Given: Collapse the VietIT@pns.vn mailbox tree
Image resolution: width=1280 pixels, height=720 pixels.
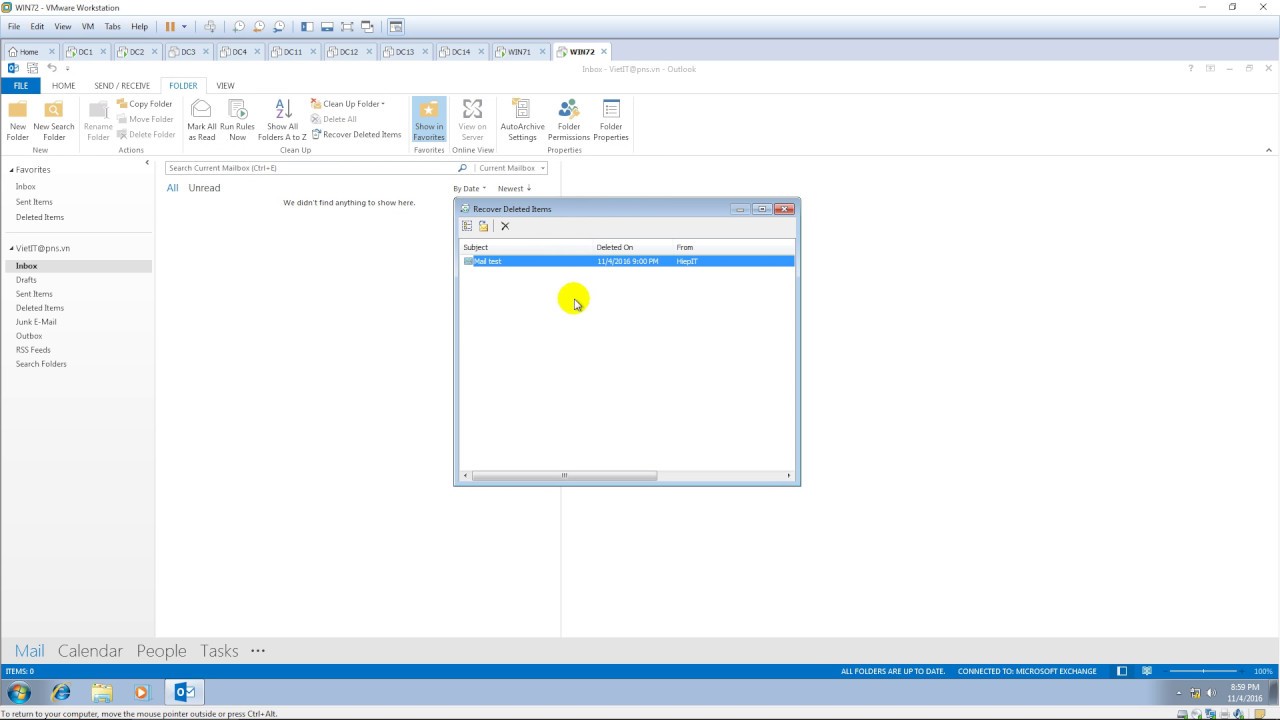Looking at the screenshot, I should point(12,248).
